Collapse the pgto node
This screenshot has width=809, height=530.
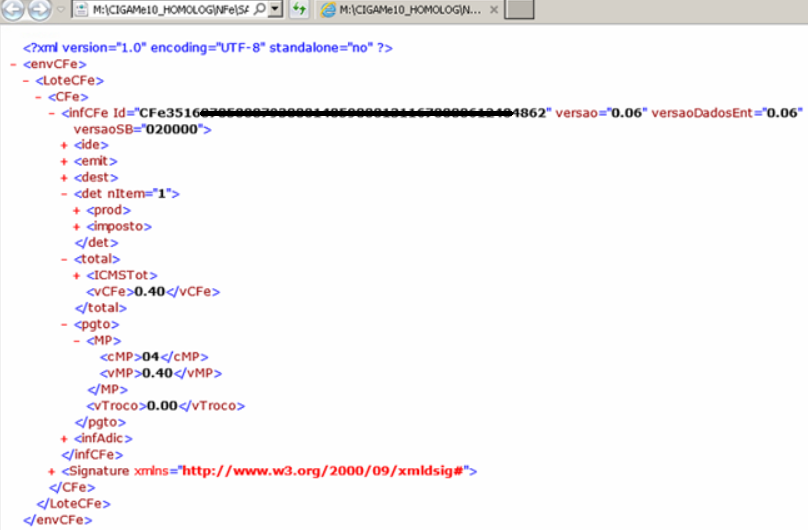pyautogui.click(x=64, y=325)
